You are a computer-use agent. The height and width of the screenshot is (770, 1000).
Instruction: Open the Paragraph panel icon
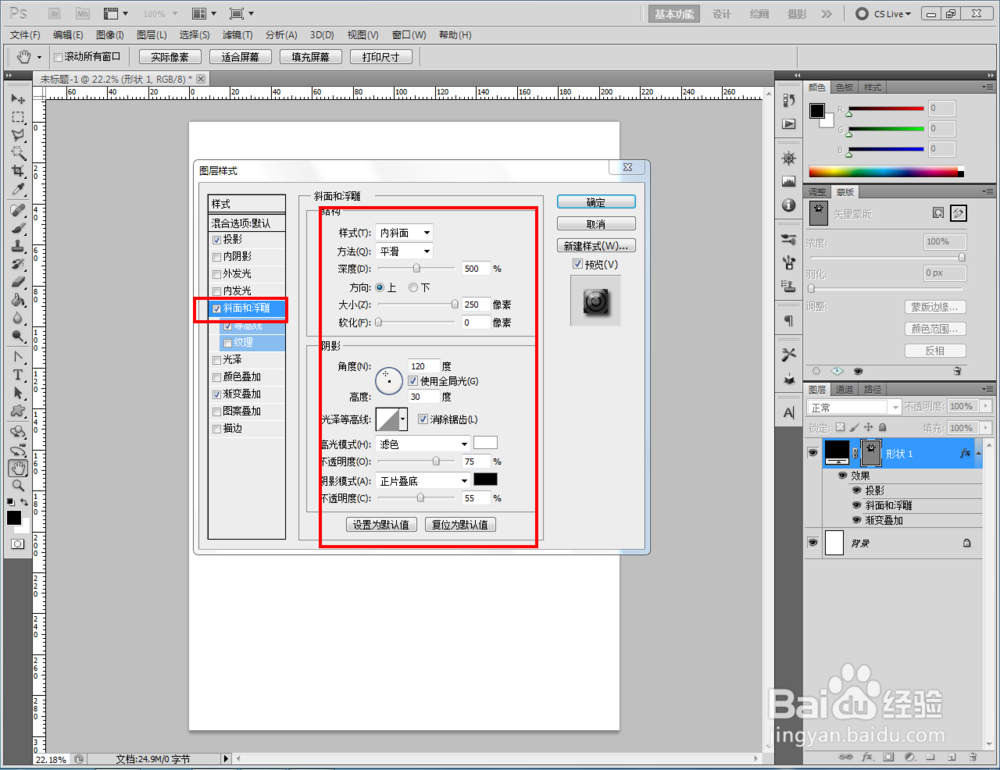[789, 320]
